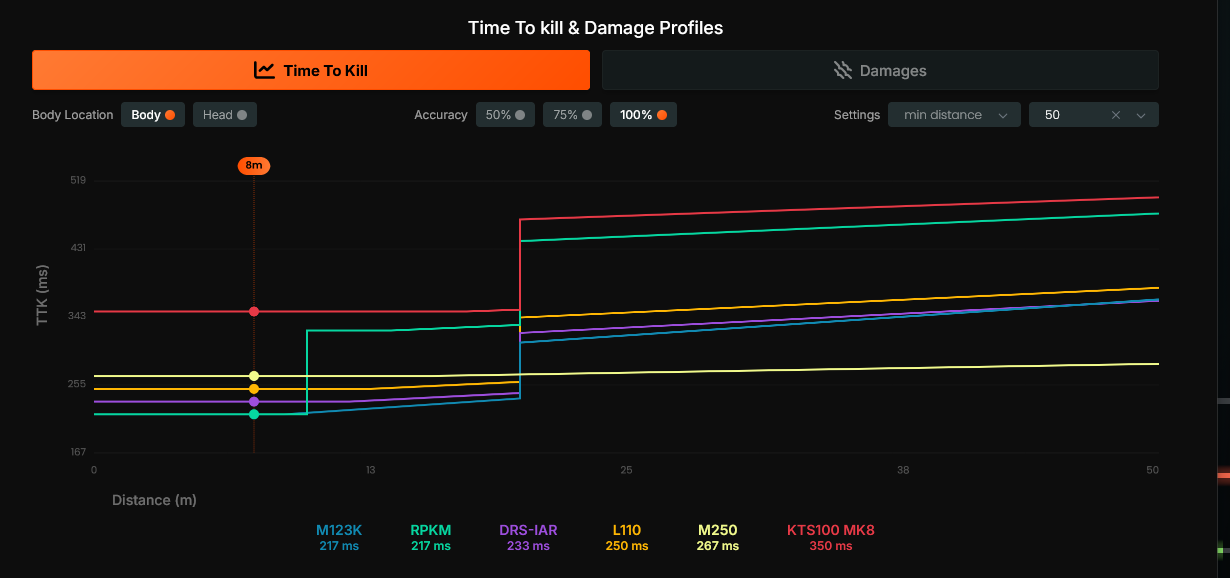The height and width of the screenshot is (578, 1230).
Task: Set accuracy to 75%
Action: [573, 115]
